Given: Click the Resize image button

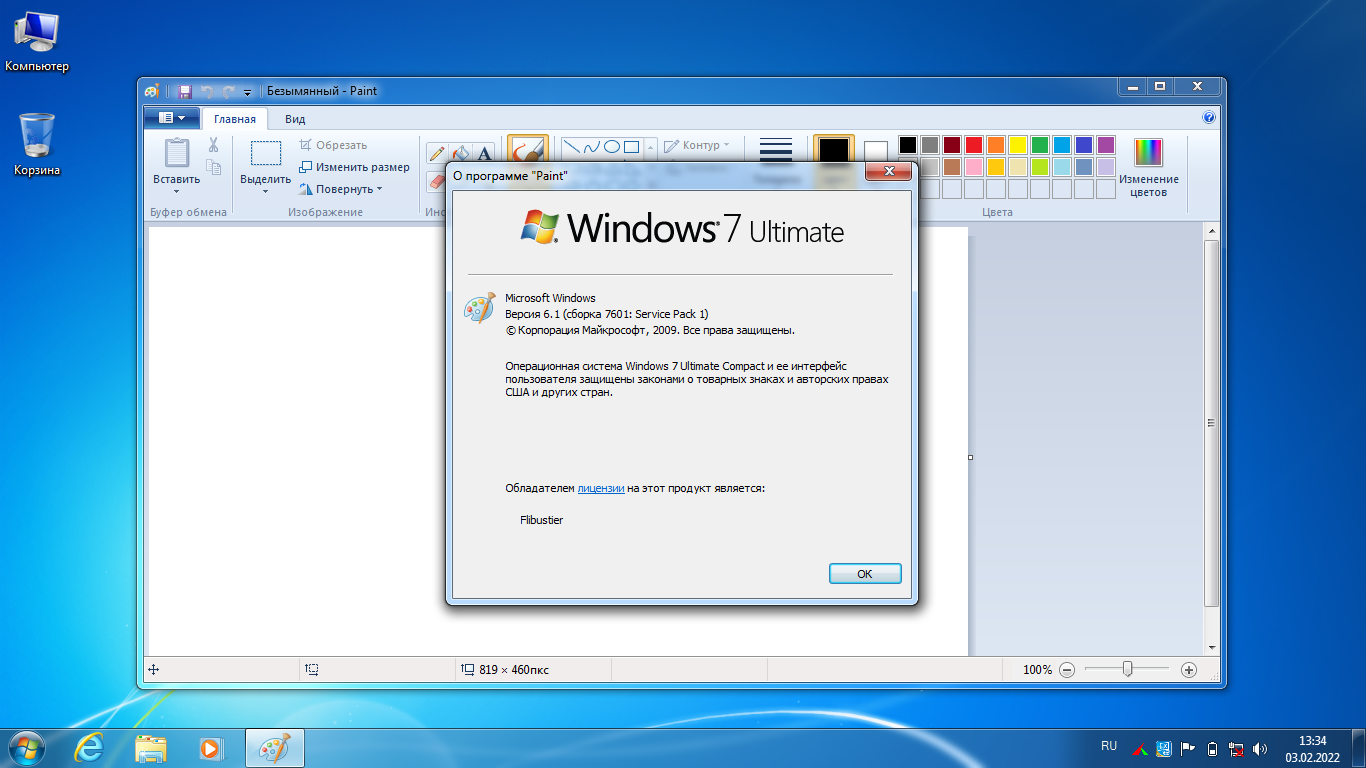Looking at the screenshot, I should 354,167.
